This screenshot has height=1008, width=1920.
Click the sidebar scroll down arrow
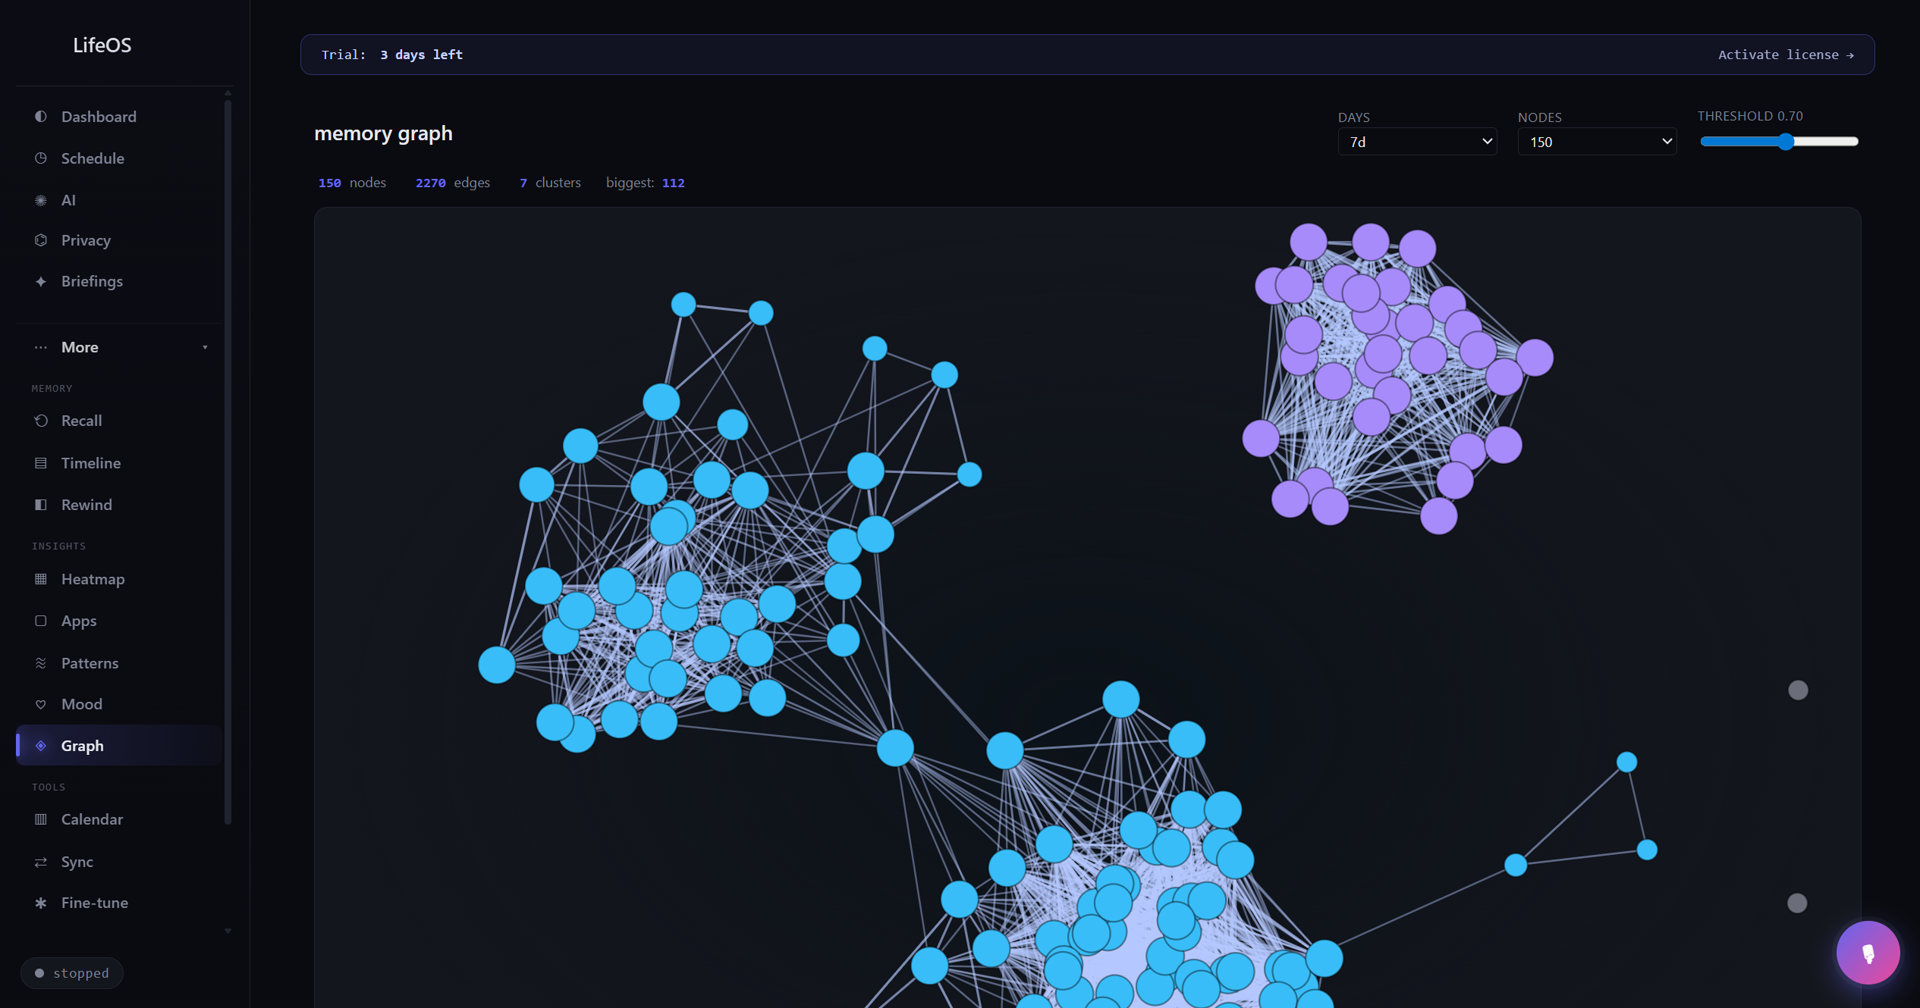click(228, 931)
